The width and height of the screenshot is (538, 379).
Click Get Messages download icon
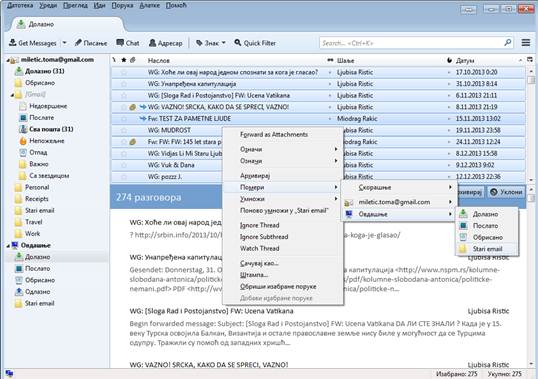point(13,43)
